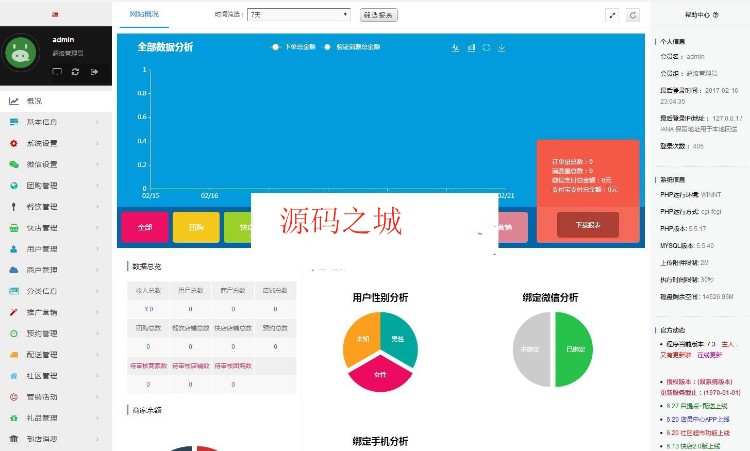750x451 pixels.
Task: Open the 6.20 店员中心APP上线 news link
Action: pos(698,419)
